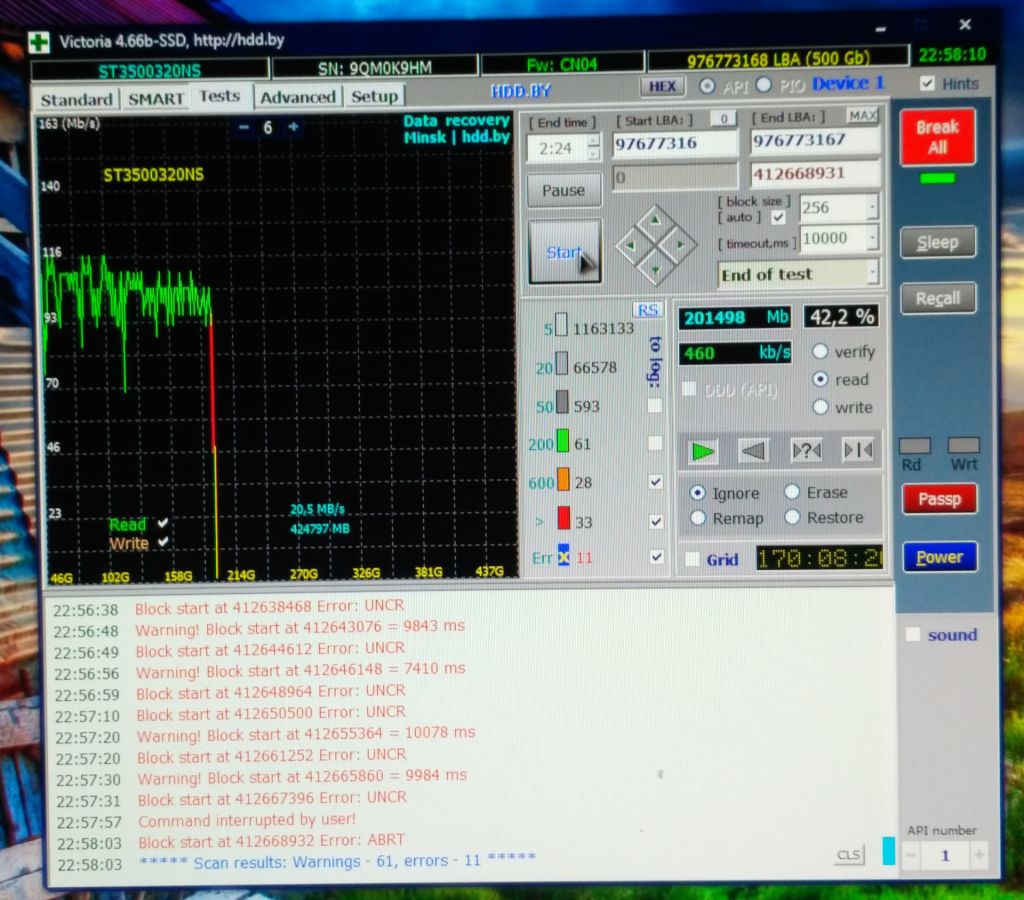Select the butterfly scan mode icon
This screenshot has width=1024, height=900.
pyautogui.click(x=858, y=450)
